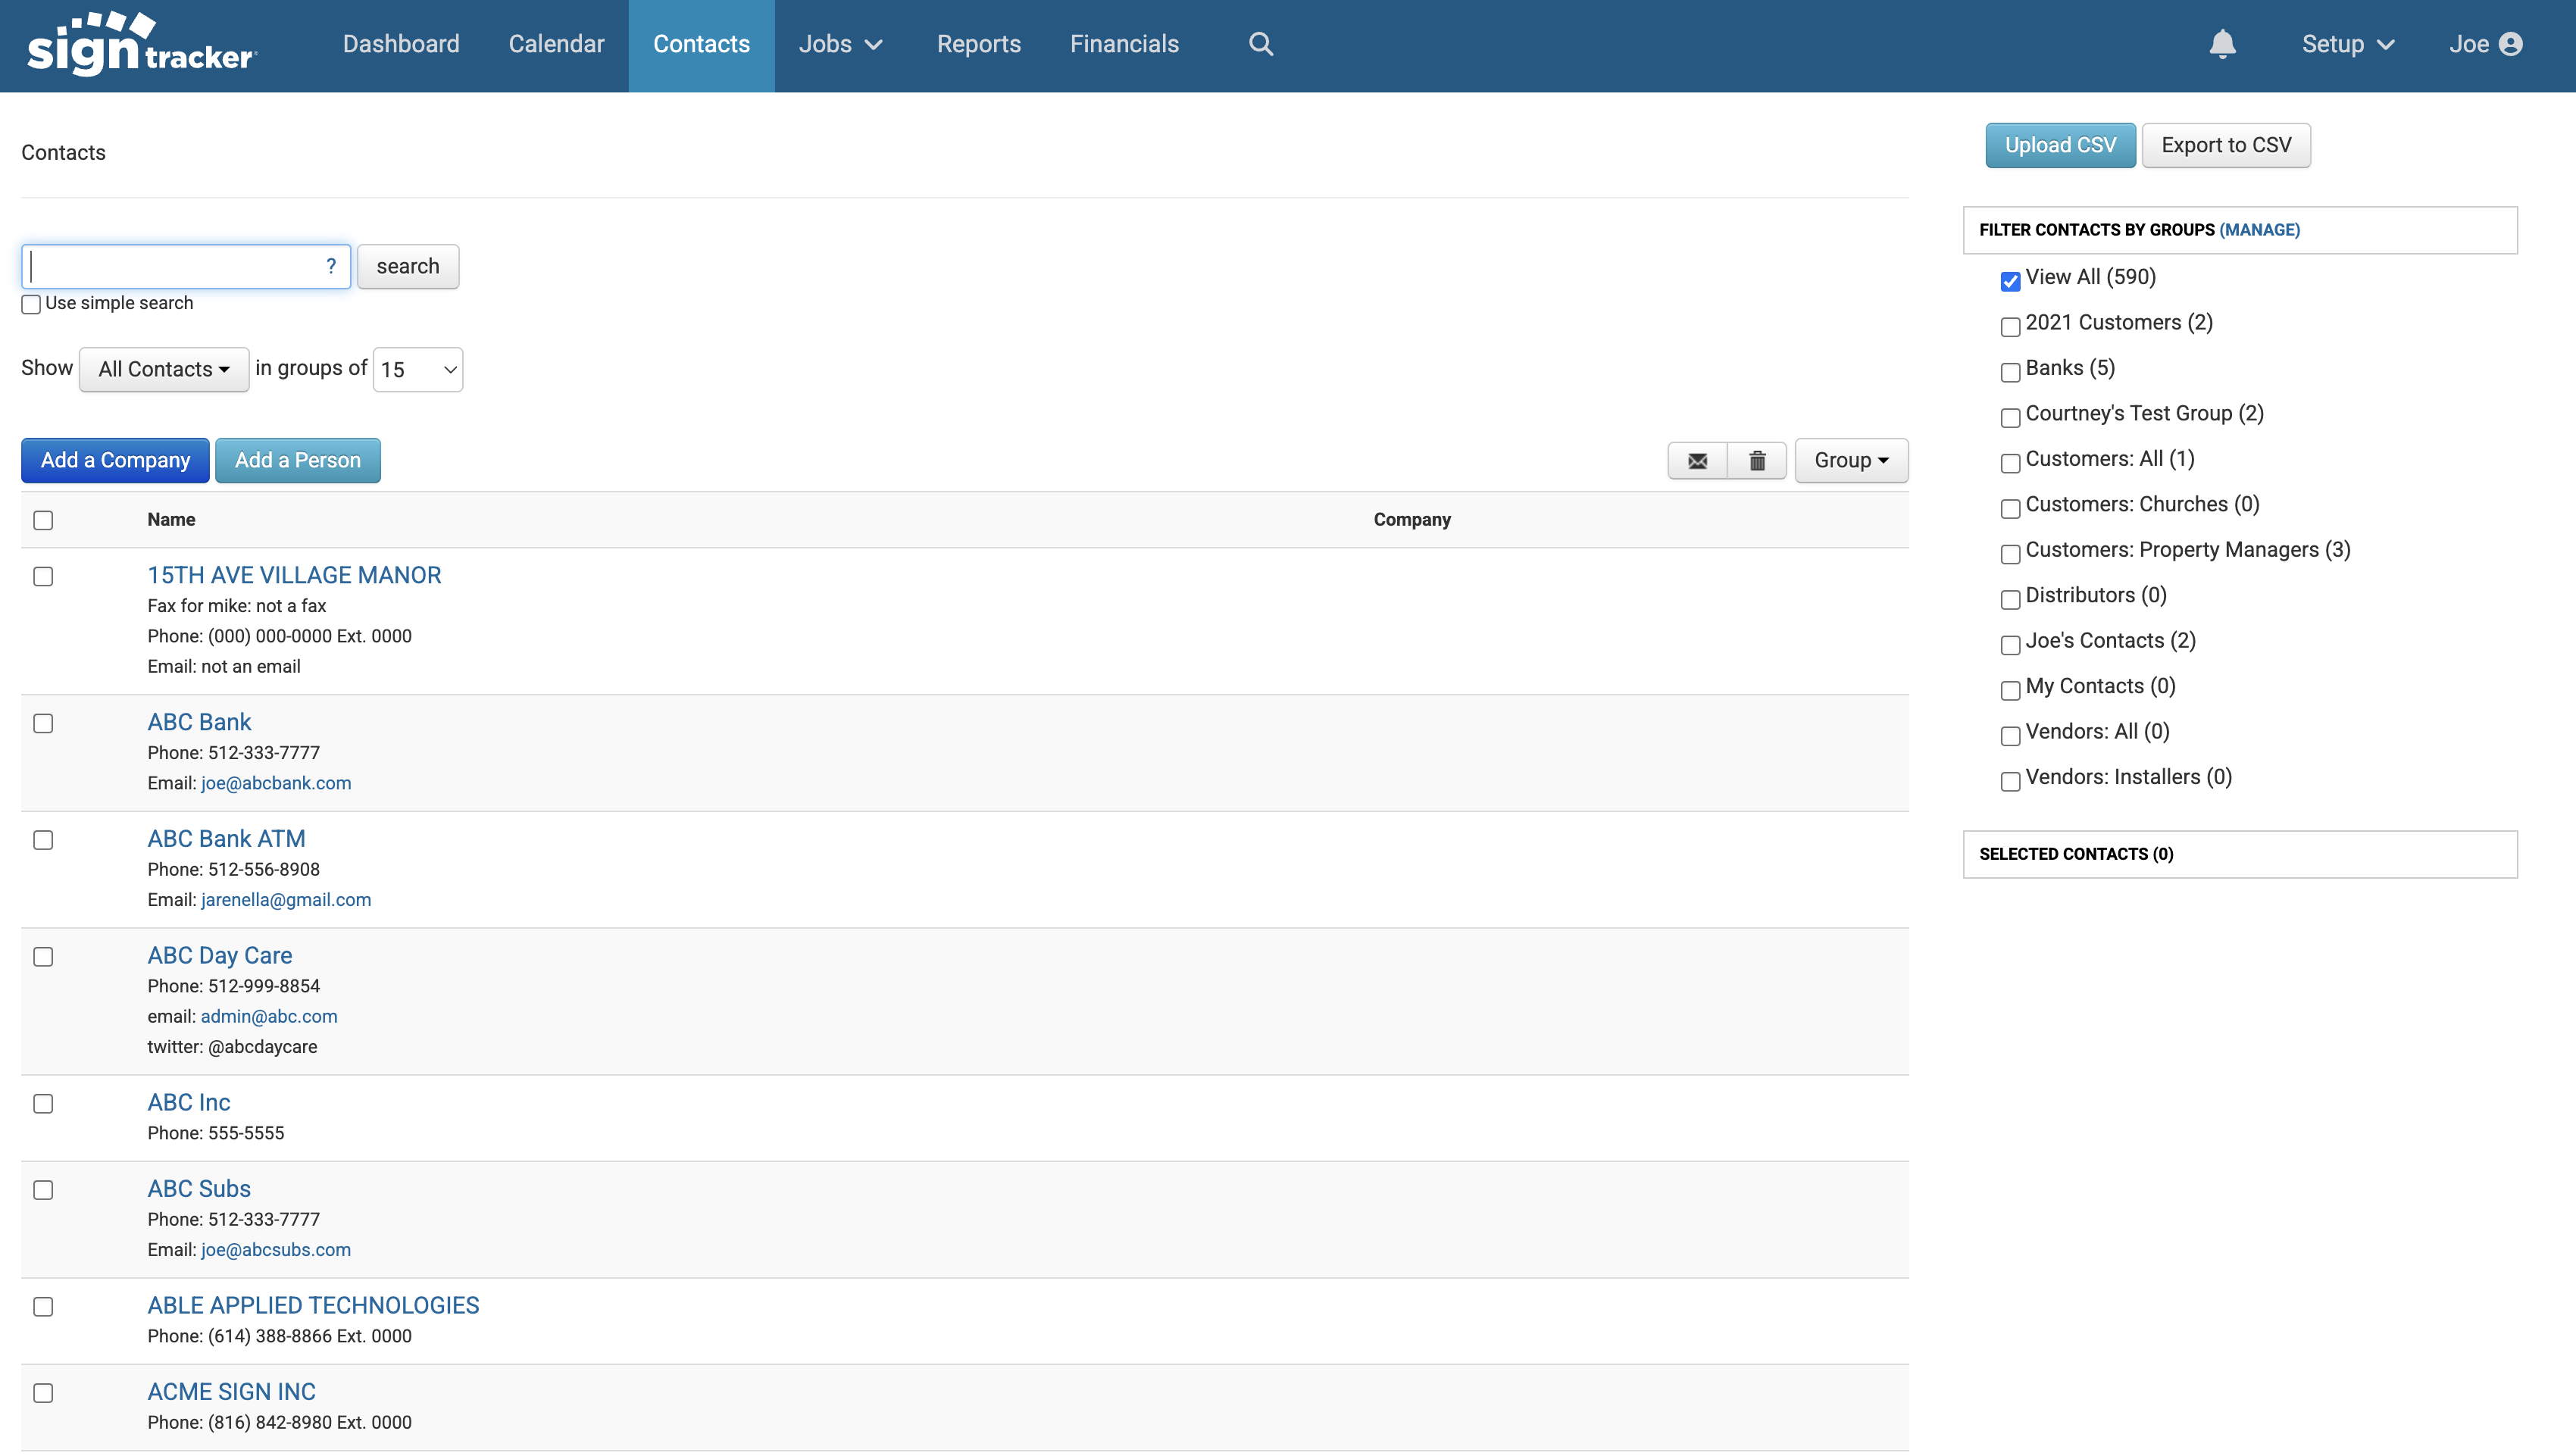Open the Financials tab
This screenshot has height=1456, width=2576.
click(x=1124, y=44)
